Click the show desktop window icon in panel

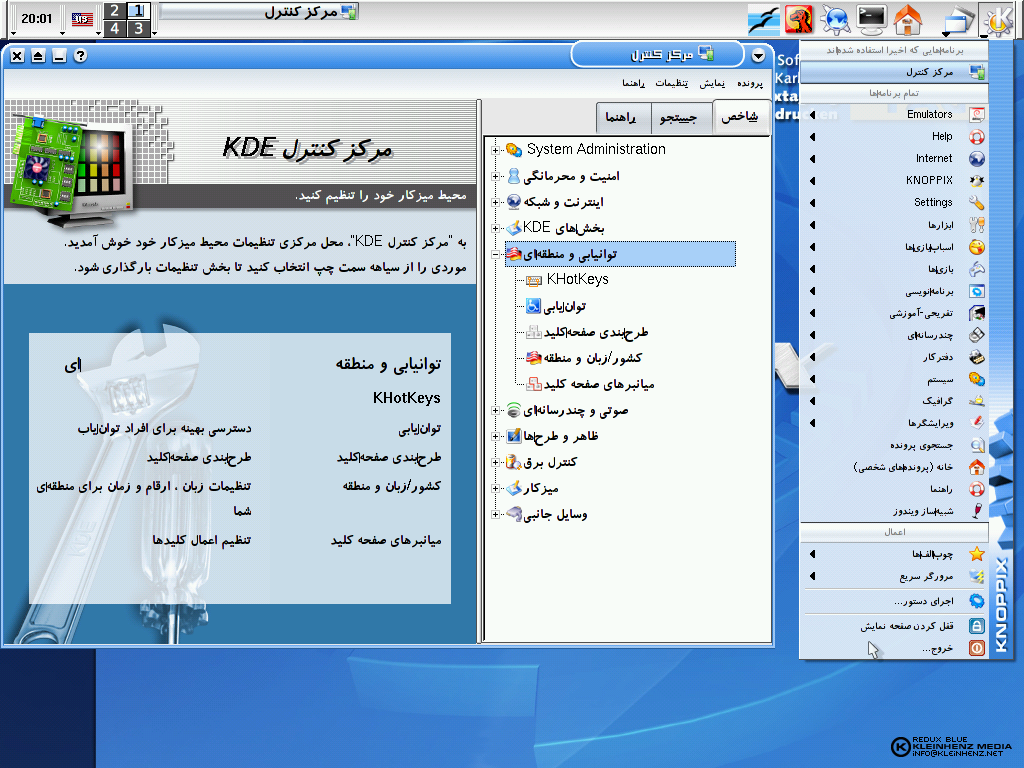click(x=959, y=20)
